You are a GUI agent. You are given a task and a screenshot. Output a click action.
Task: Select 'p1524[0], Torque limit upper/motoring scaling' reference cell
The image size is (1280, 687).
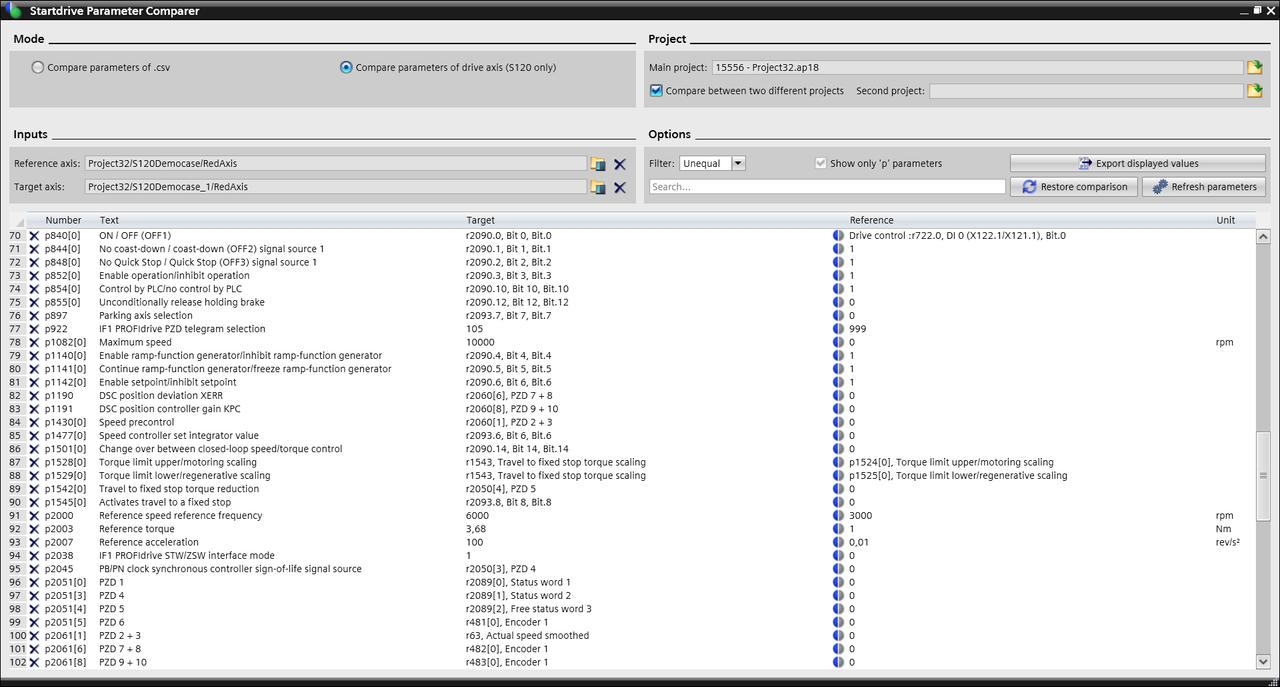tap(951, 462)
